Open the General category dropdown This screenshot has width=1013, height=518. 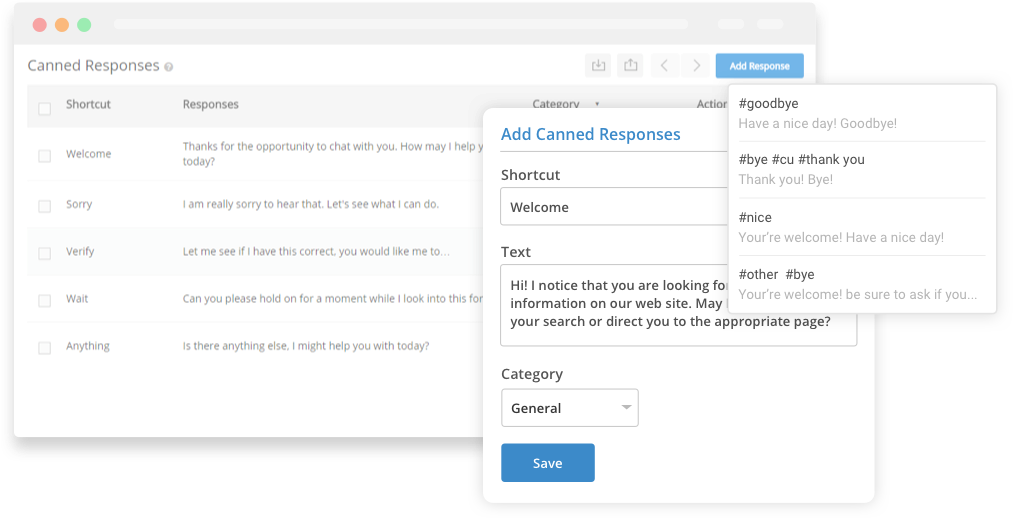569,408
